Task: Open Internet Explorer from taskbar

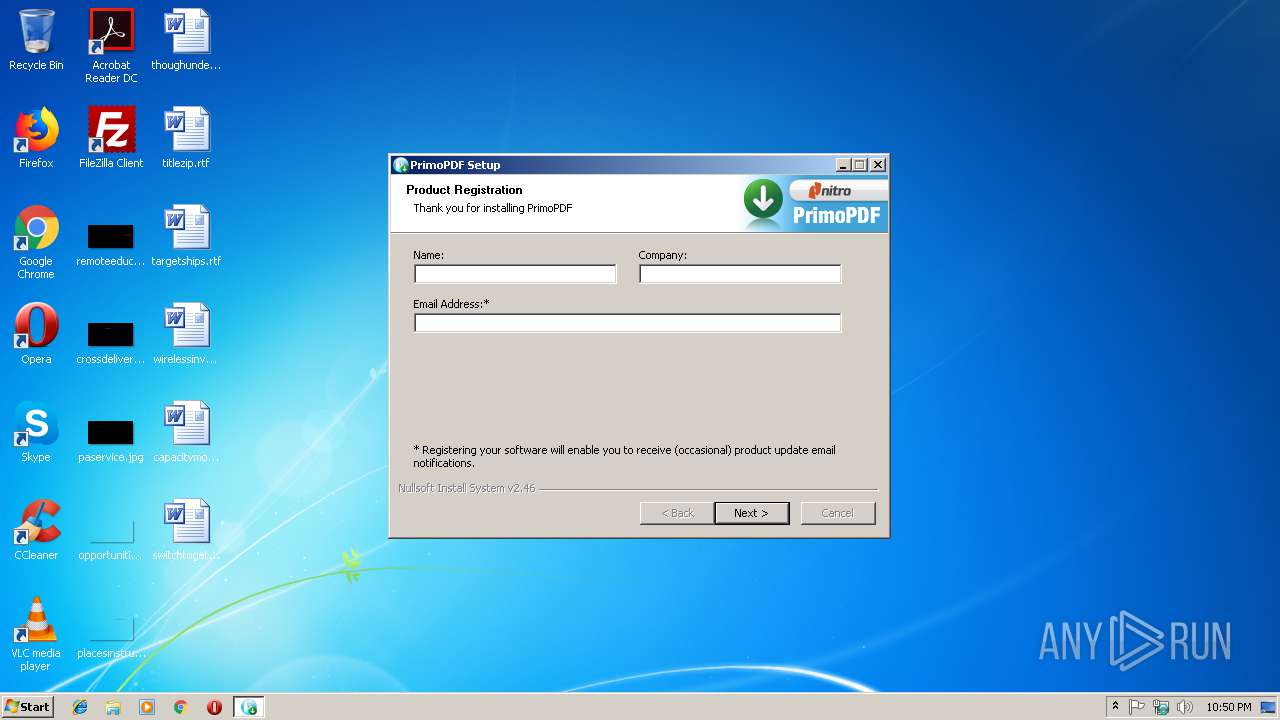Action: tap(80, 707)
